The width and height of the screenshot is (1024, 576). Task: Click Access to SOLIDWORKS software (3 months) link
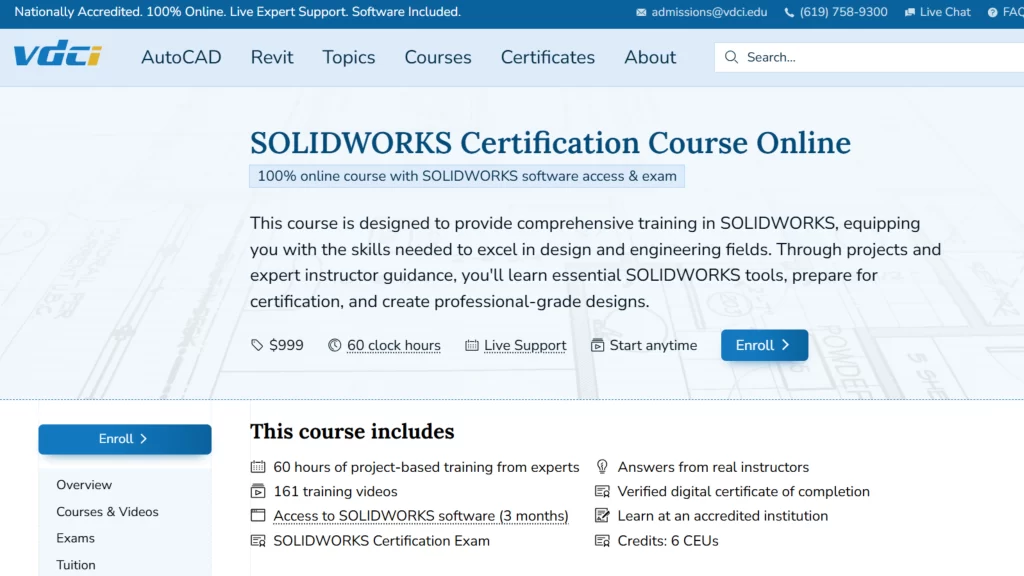coord(421,516)
